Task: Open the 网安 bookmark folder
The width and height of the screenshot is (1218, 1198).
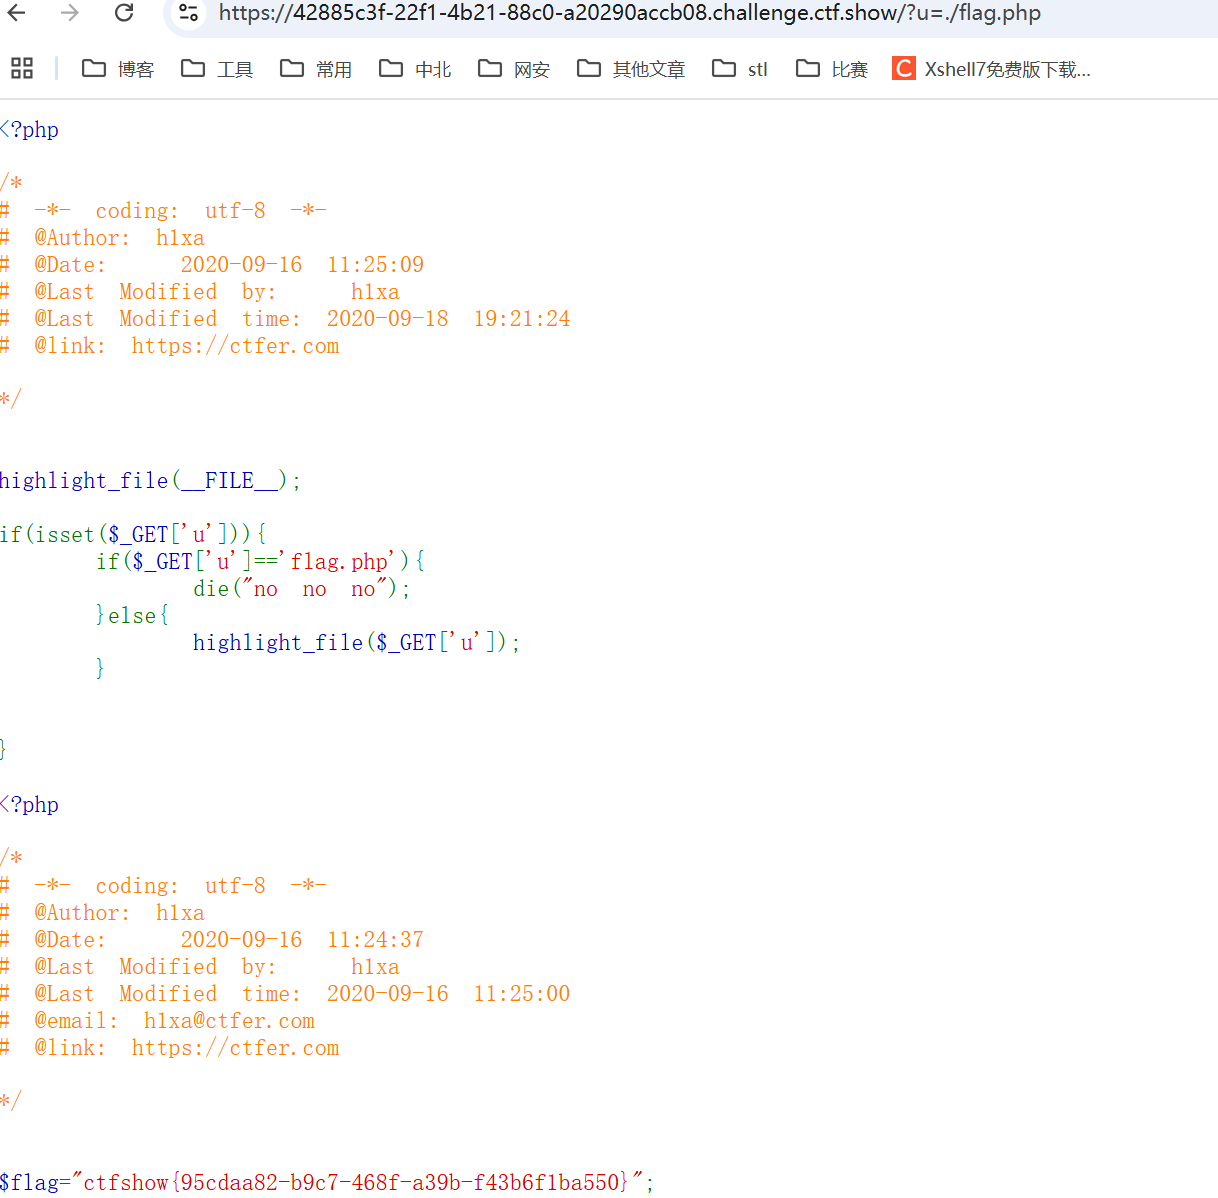Action: coord(514,69)
